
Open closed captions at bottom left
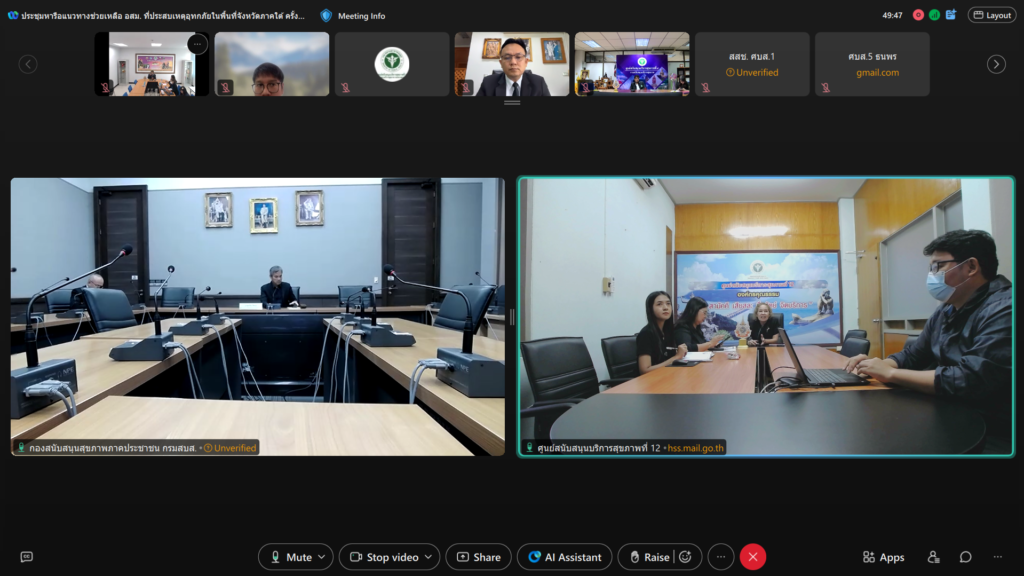click(x=27, y=557)
